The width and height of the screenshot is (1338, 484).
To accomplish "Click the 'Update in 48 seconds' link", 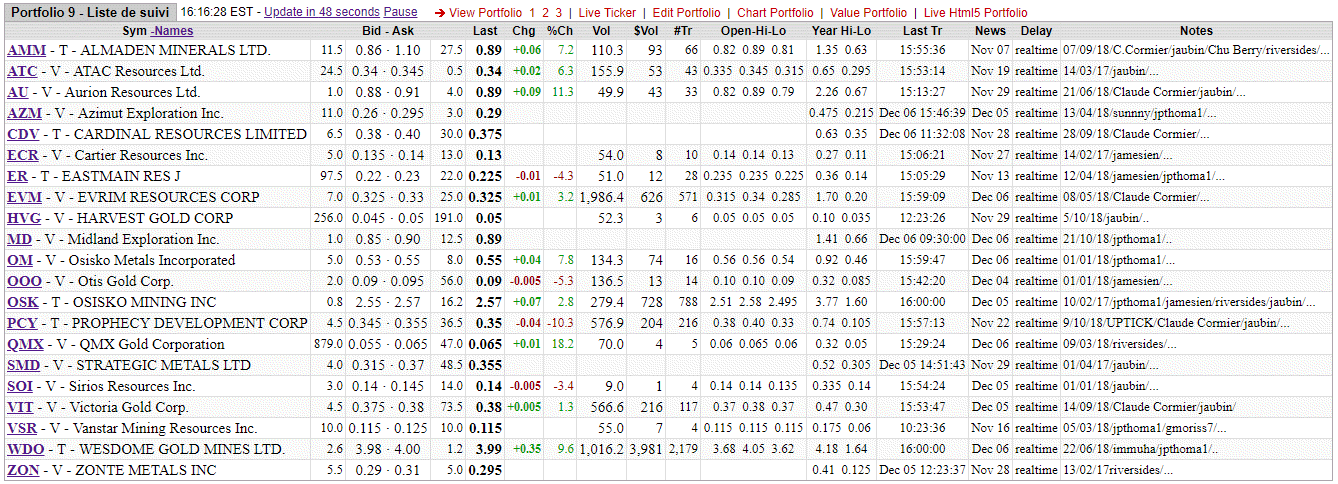I will click(321, 12).
